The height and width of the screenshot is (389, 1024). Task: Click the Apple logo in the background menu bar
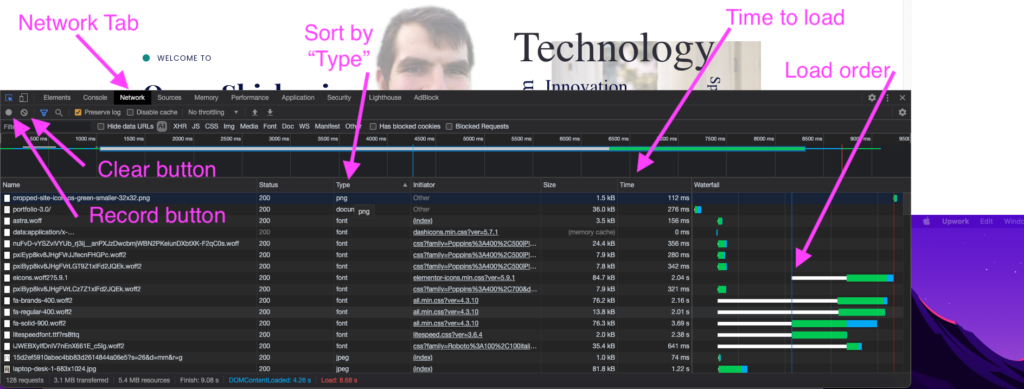click(x=926, y=222)
